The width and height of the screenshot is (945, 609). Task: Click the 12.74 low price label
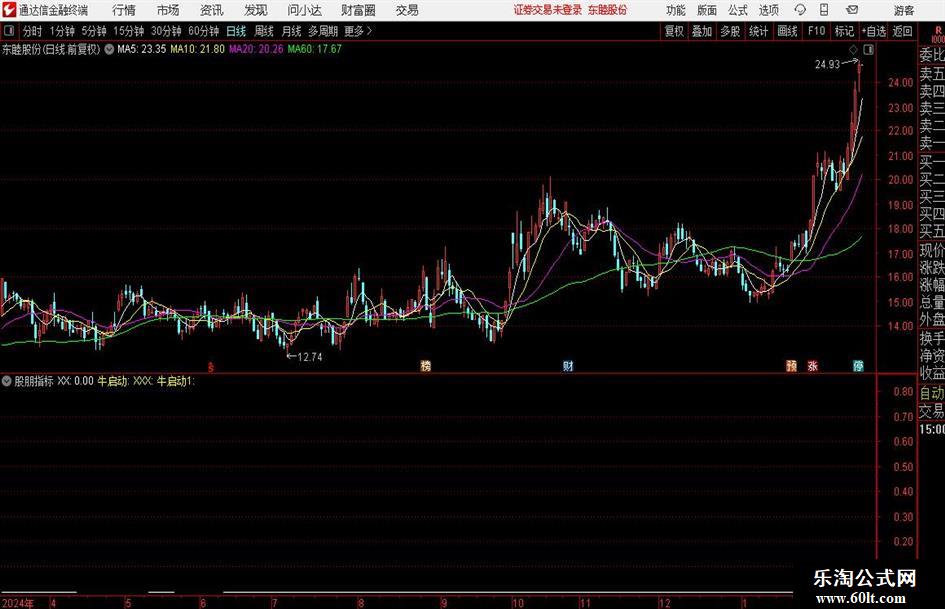click(310, 357)
